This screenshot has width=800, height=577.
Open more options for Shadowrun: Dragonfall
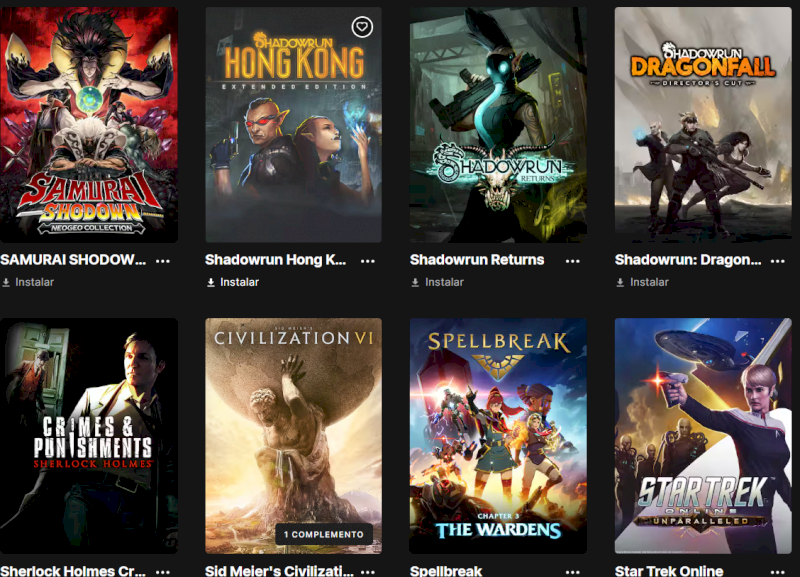[x=777, y=261]
